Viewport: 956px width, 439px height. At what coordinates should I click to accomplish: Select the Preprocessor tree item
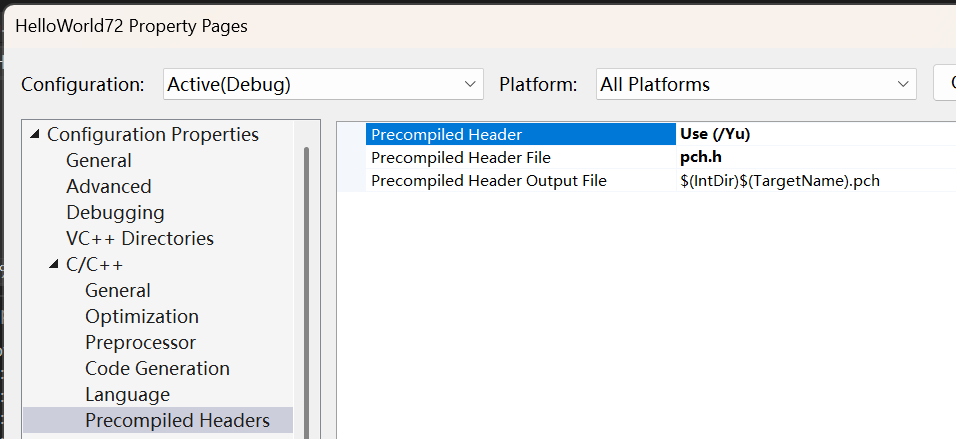[x=140, y=343]
